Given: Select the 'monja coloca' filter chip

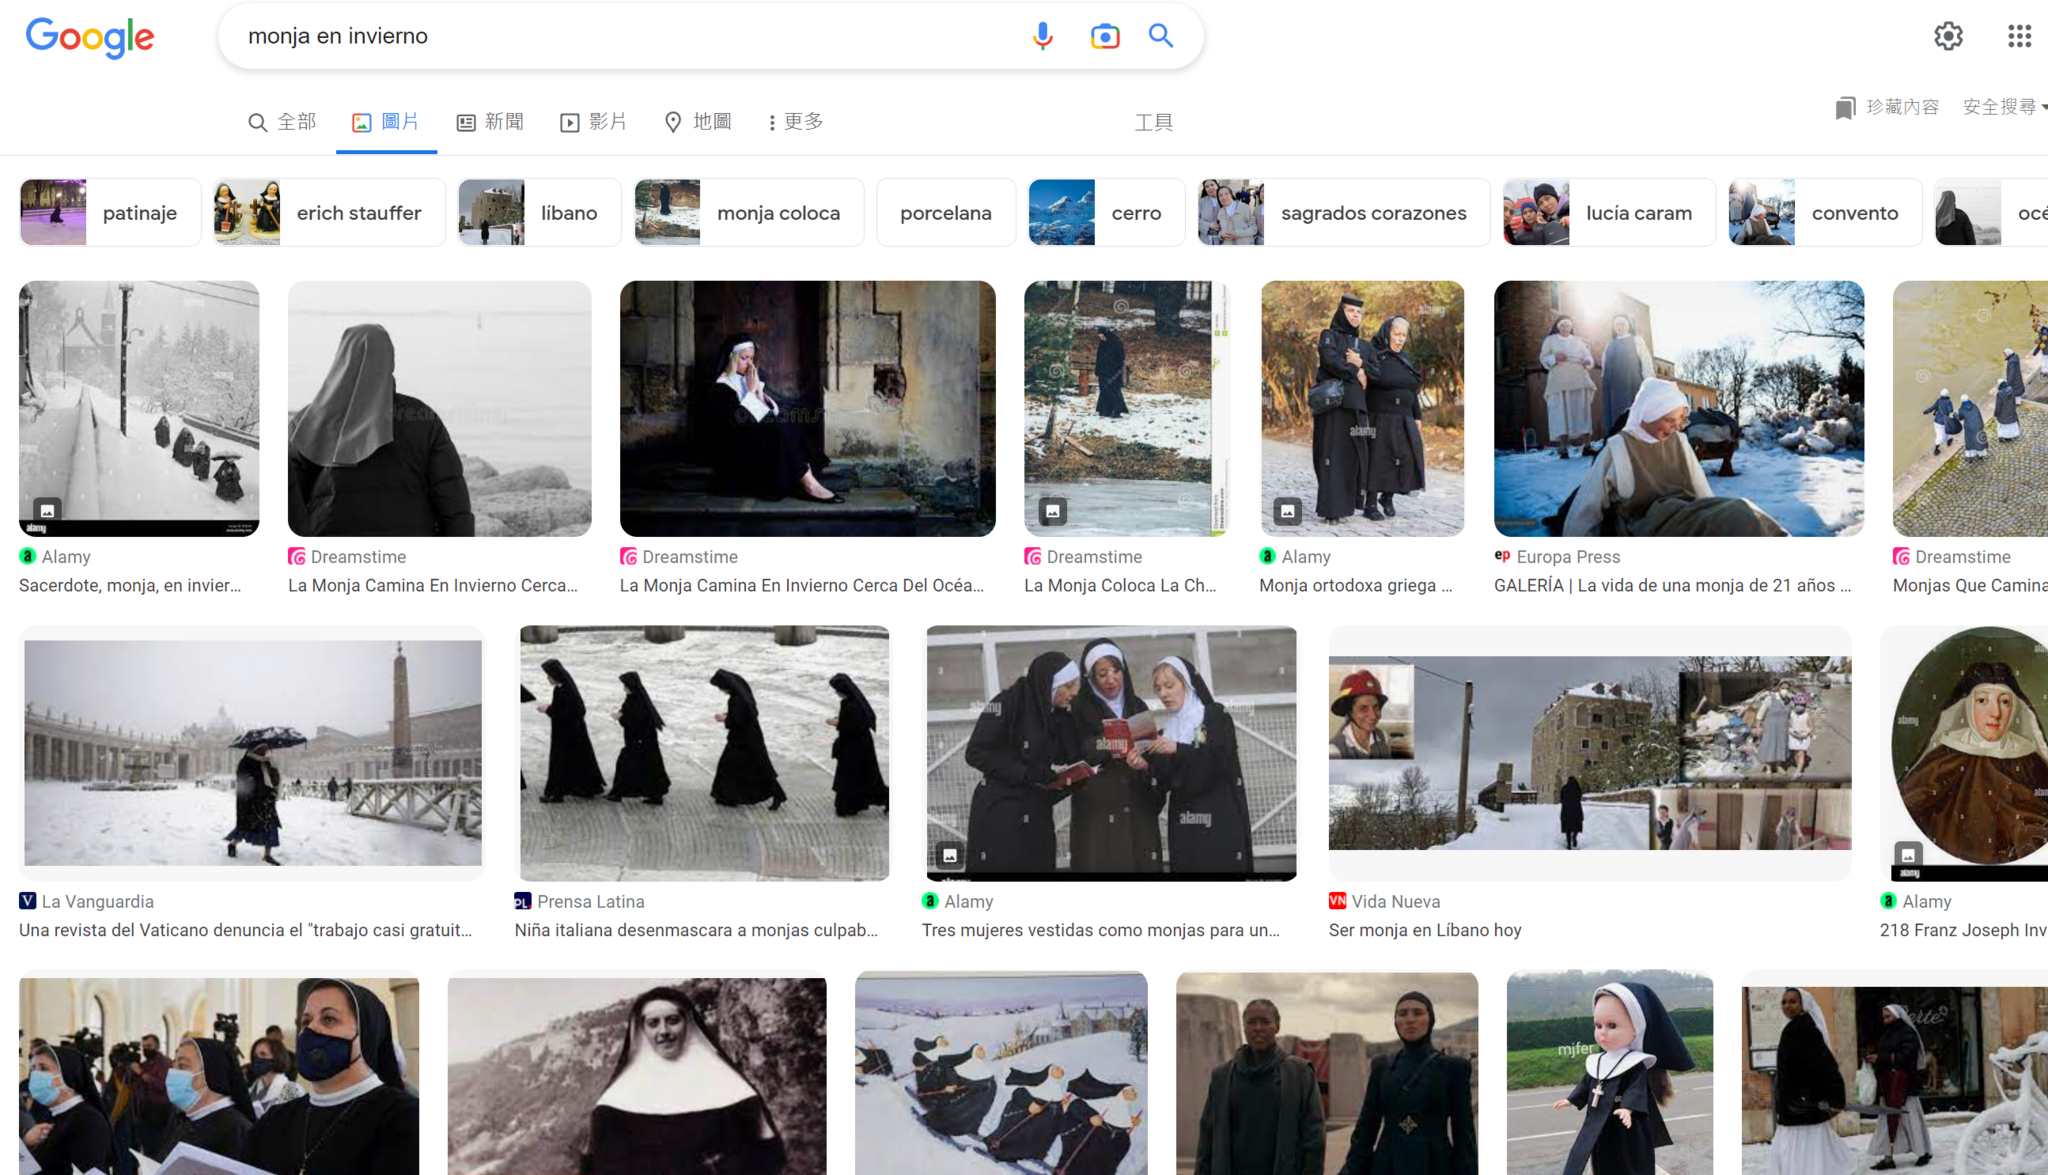Looking at the screenshot, I should pos(749,213).
